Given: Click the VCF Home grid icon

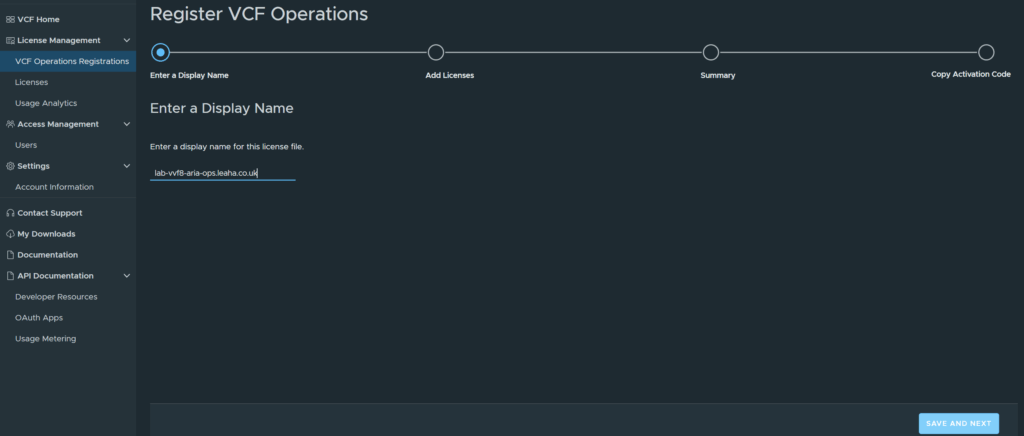Looking at the screenshot, I should coord(10,20).
